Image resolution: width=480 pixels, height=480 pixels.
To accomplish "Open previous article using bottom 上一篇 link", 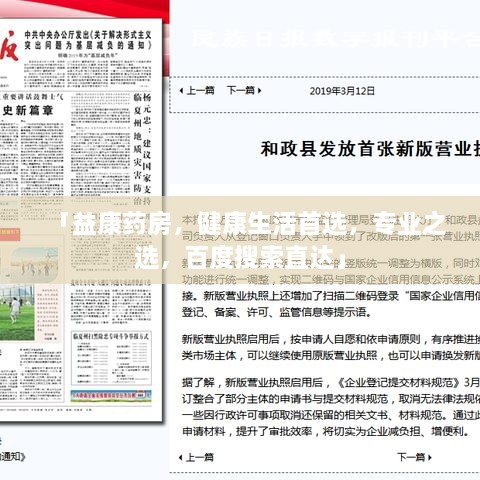I will [199, 457].
